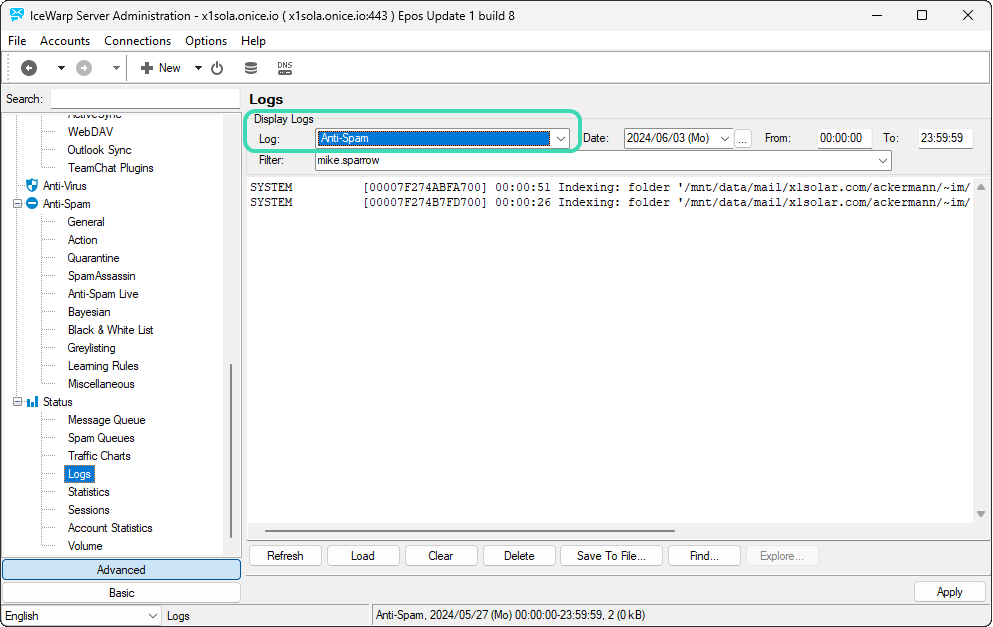This screenshot has height=627, width=993.
Task: Click the power icon in toolbar
Action: pyautogui.click(x=217, y=68)
